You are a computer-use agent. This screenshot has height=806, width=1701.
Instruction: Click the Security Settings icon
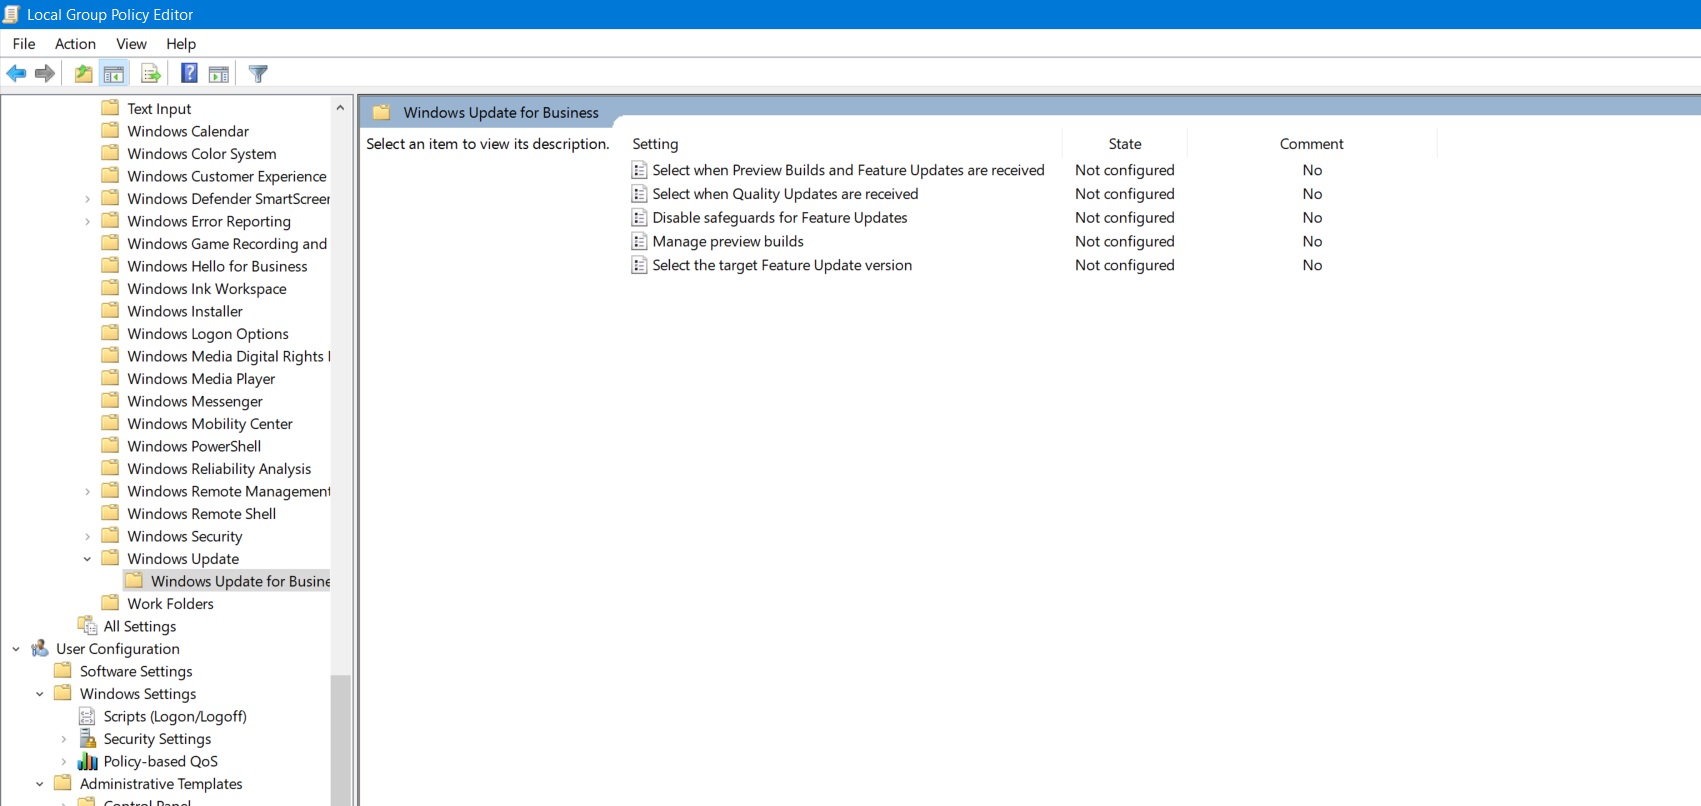[87, 739]
